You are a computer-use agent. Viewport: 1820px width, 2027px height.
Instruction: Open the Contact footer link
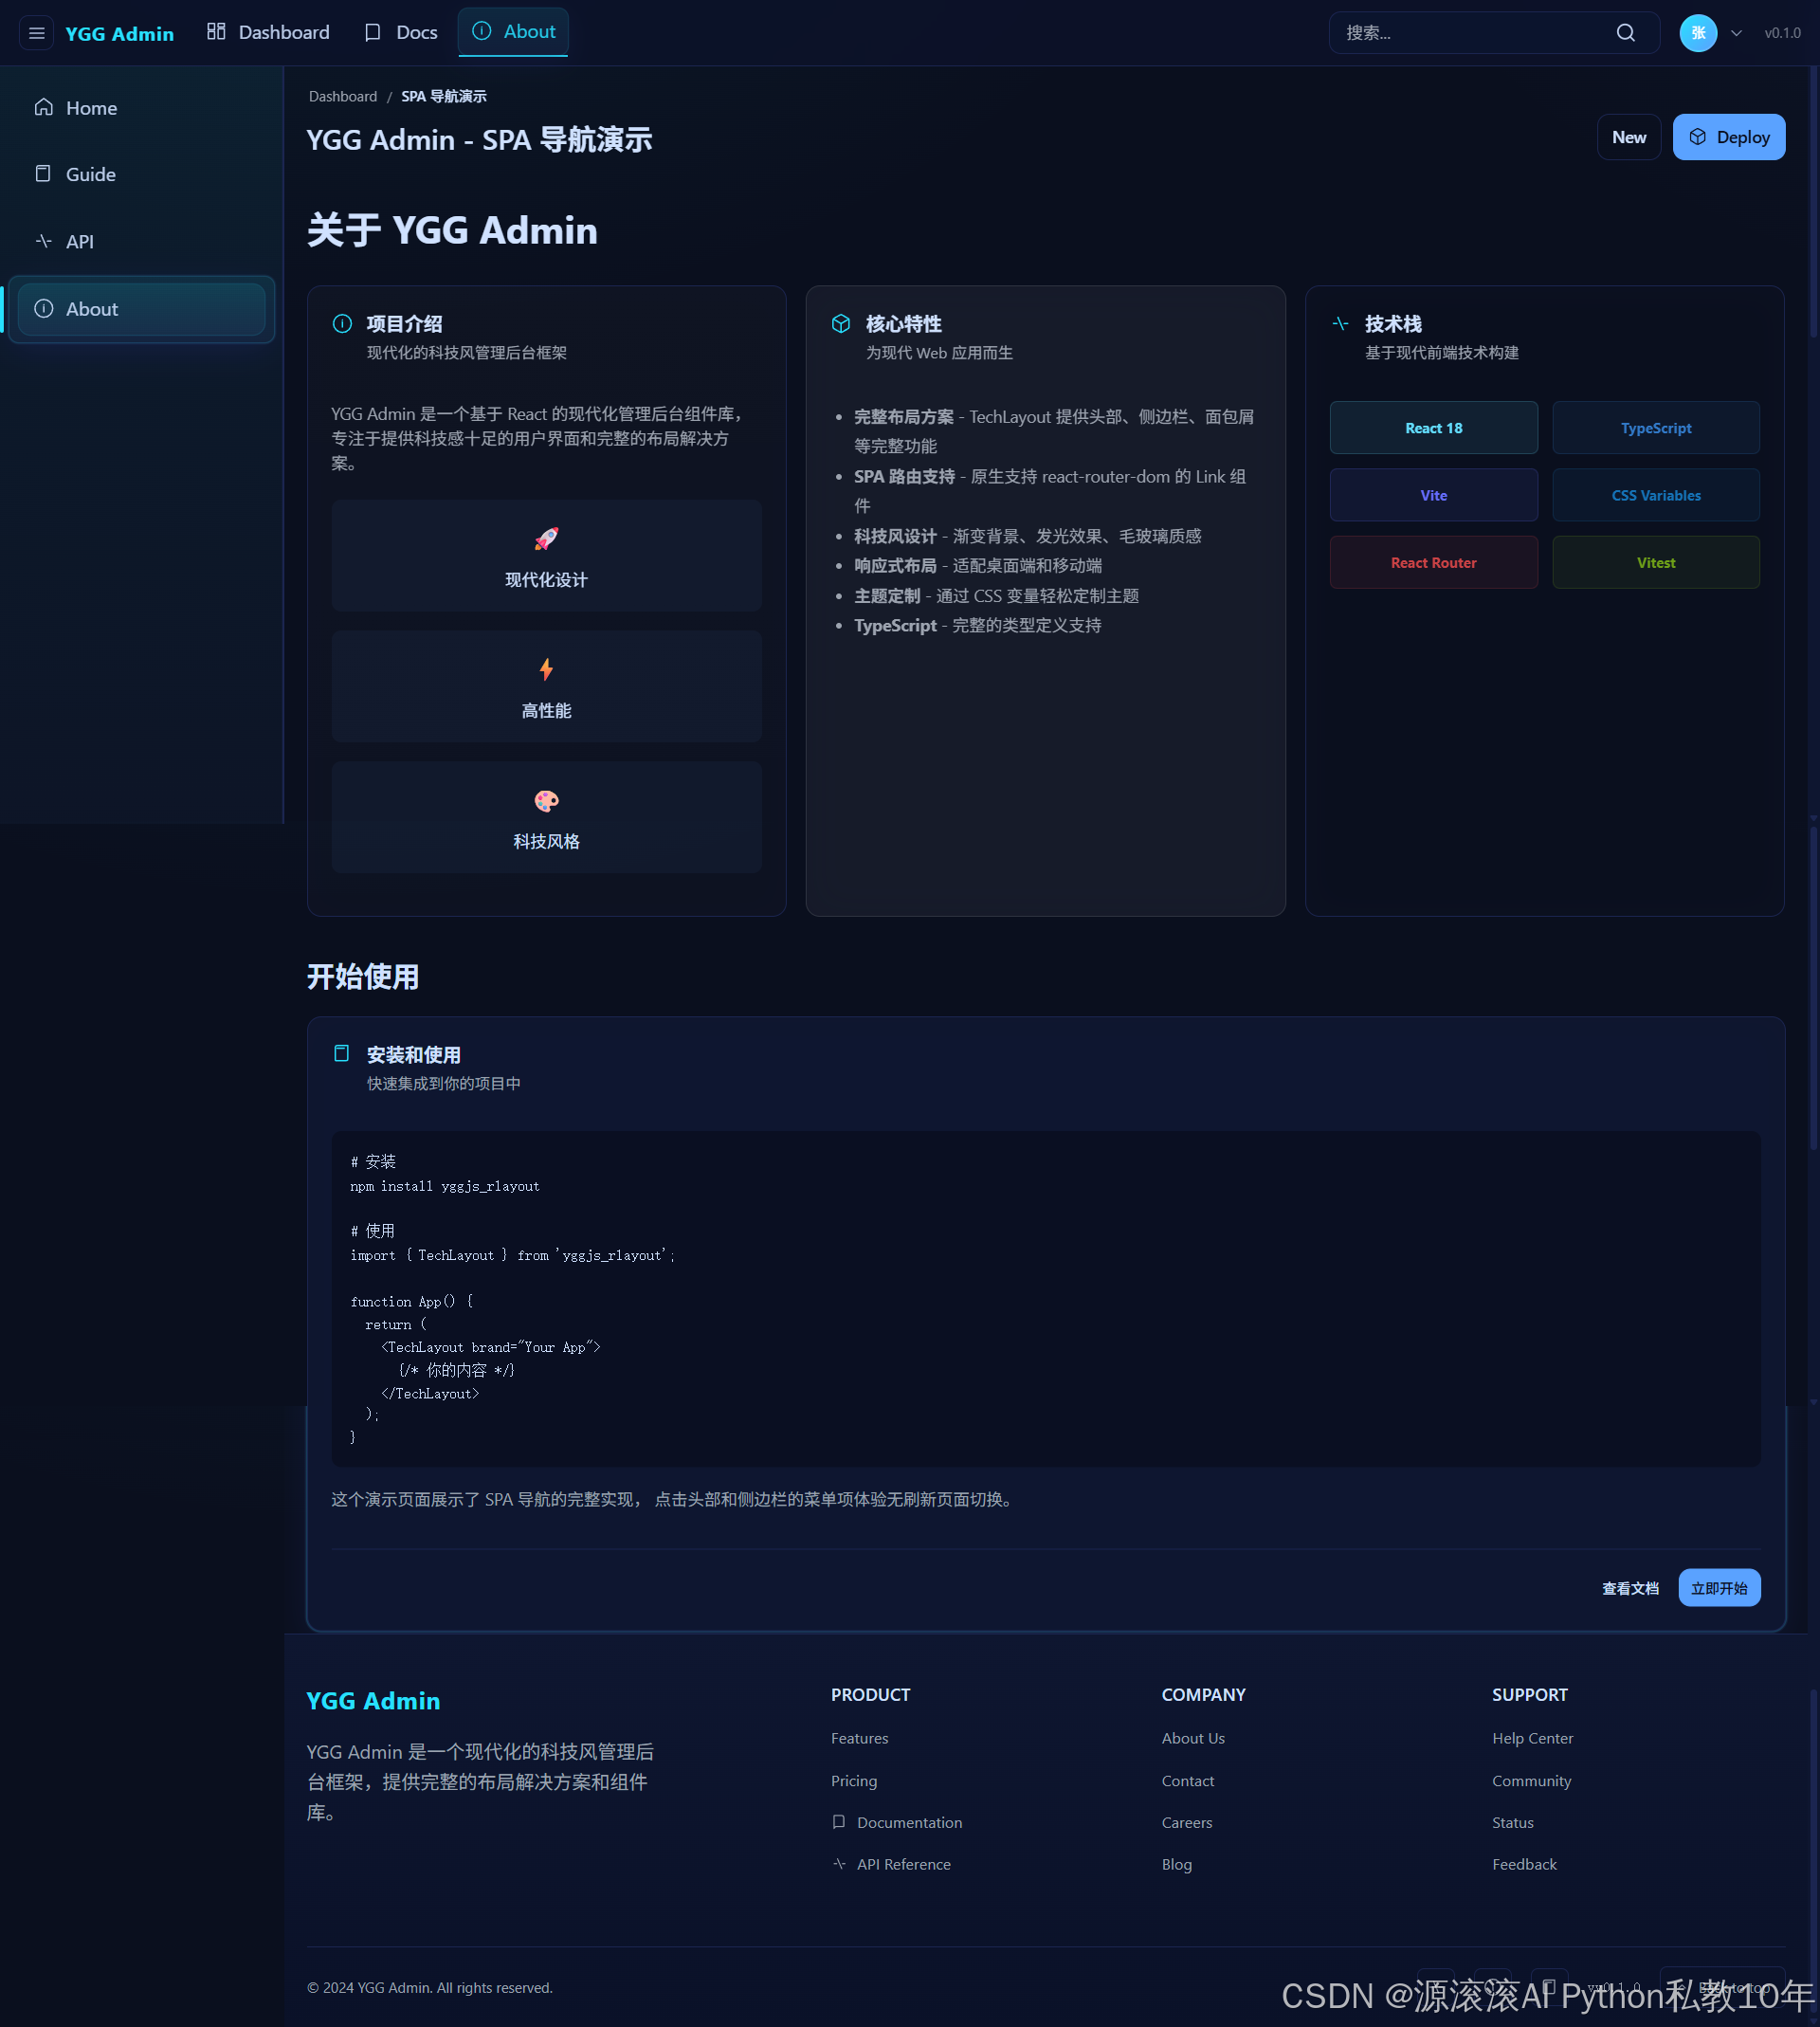1187,1781
